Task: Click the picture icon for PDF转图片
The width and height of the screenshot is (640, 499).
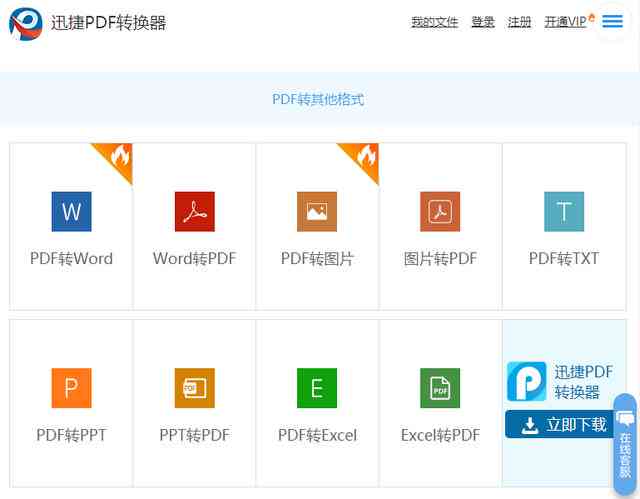Action: coord(317,211)
